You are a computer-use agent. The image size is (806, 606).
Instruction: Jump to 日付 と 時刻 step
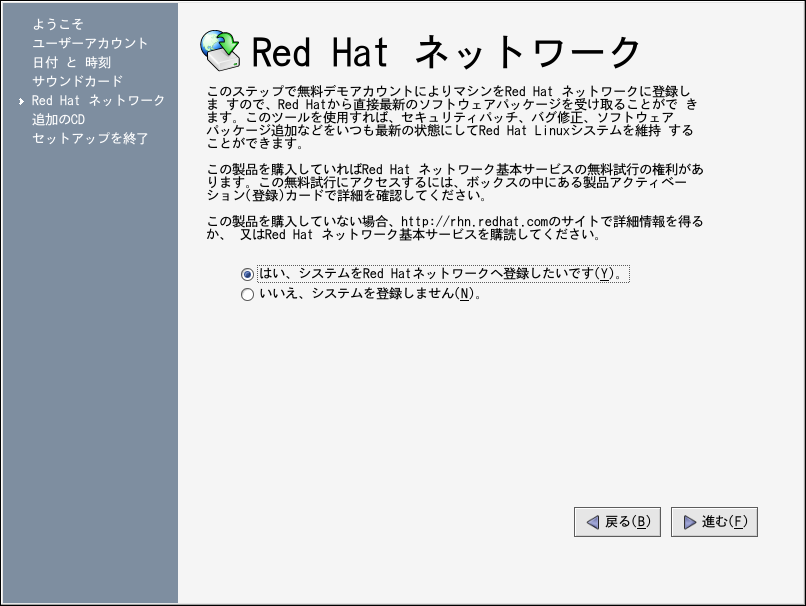(x=71, y=62)
